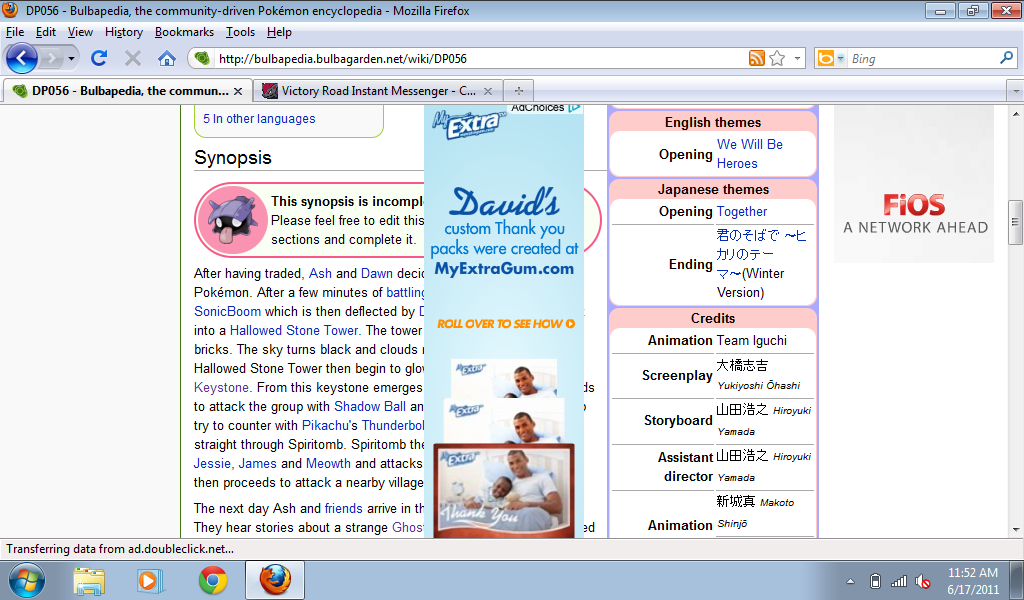The height and width of the screenshot is (600, 1024).
Task: Launch Google Chrome from the taskbar
Action: pos(212,579)
